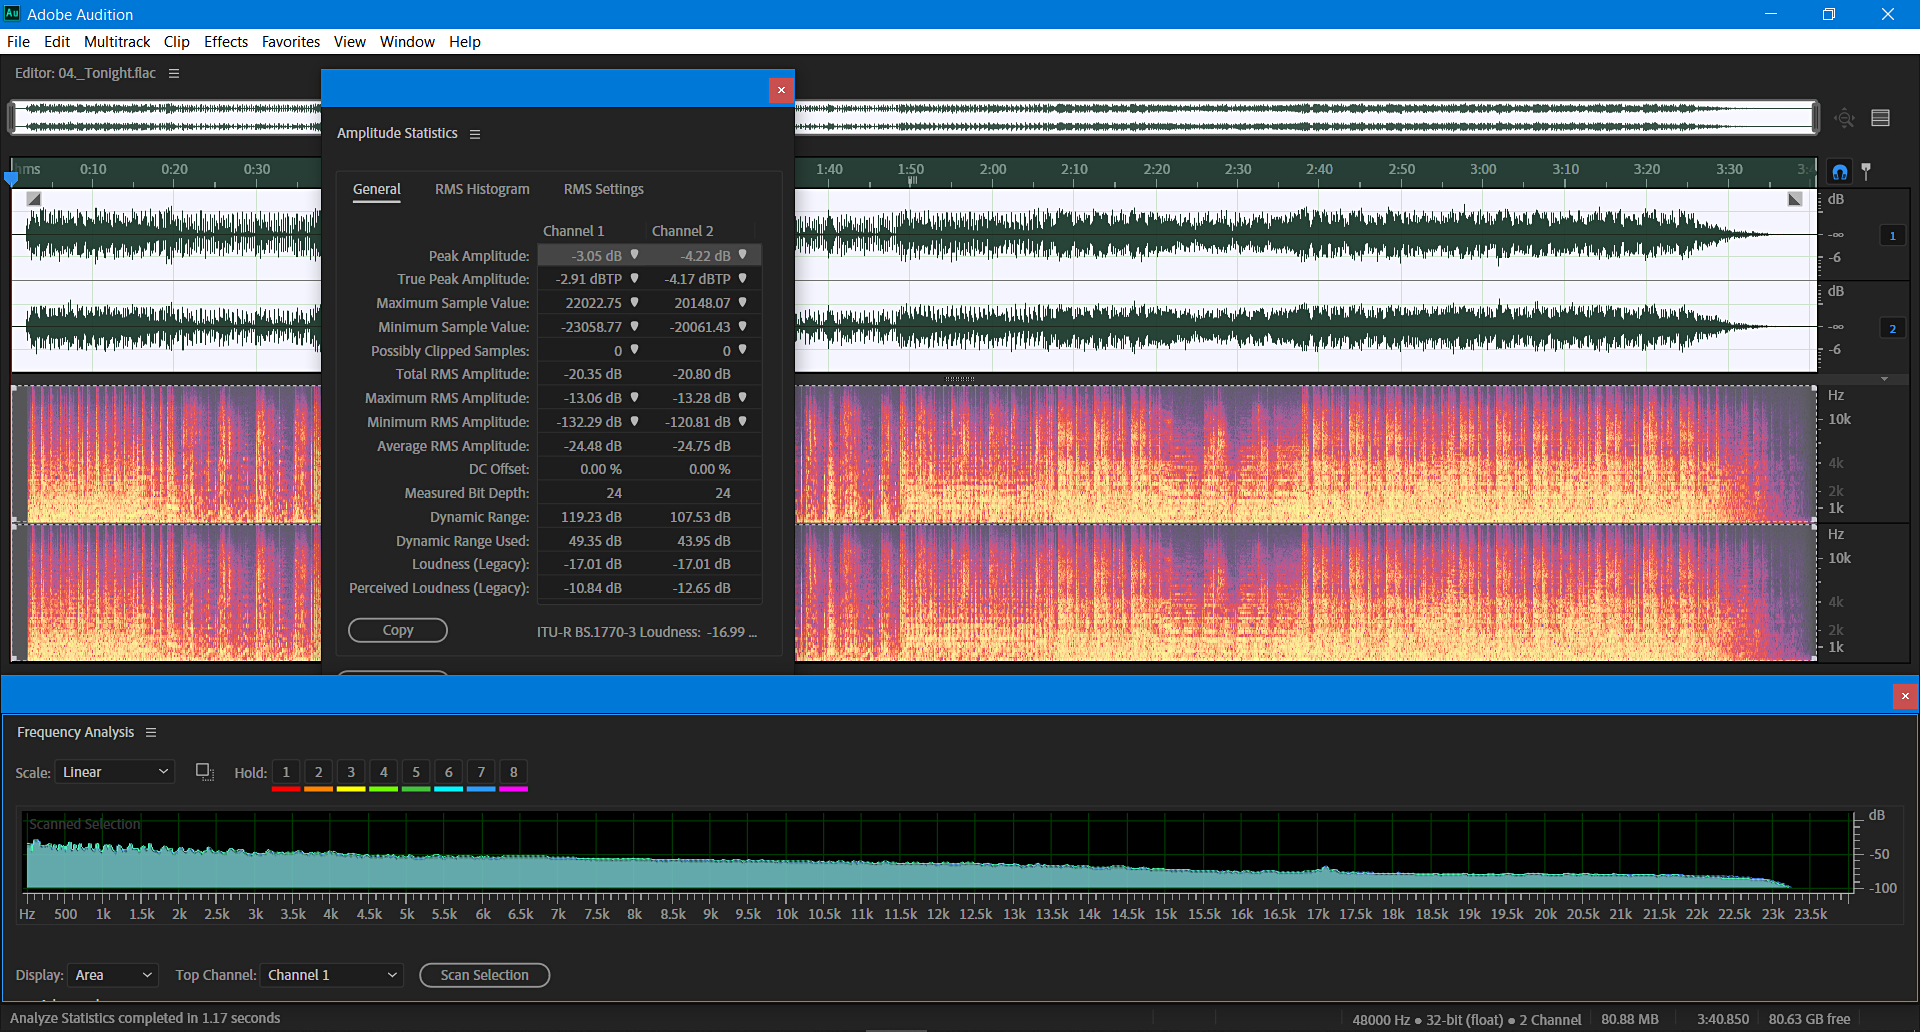Click the Scan Selection button
Image resolution: width=1920 pixels, height=1032 pixels.
coord(484,975)
